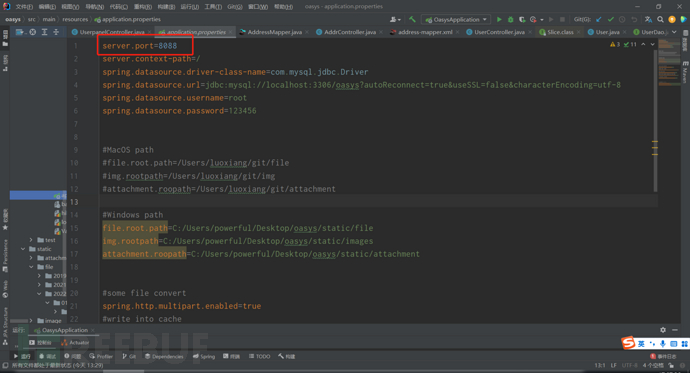The height and width of the screenshot is (373, 690).
Task: Click spring.datasource.username=root line
Action: coord(175,98)
